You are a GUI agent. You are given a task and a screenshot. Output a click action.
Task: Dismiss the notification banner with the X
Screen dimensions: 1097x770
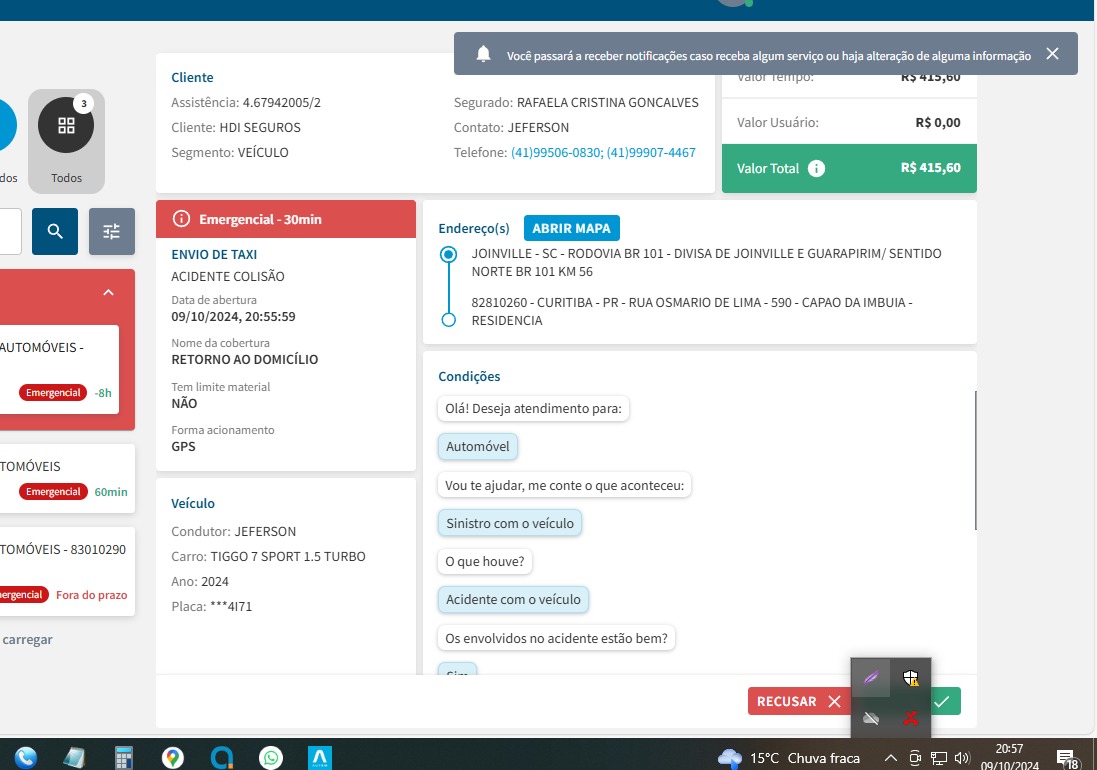tap(1052, 54)
